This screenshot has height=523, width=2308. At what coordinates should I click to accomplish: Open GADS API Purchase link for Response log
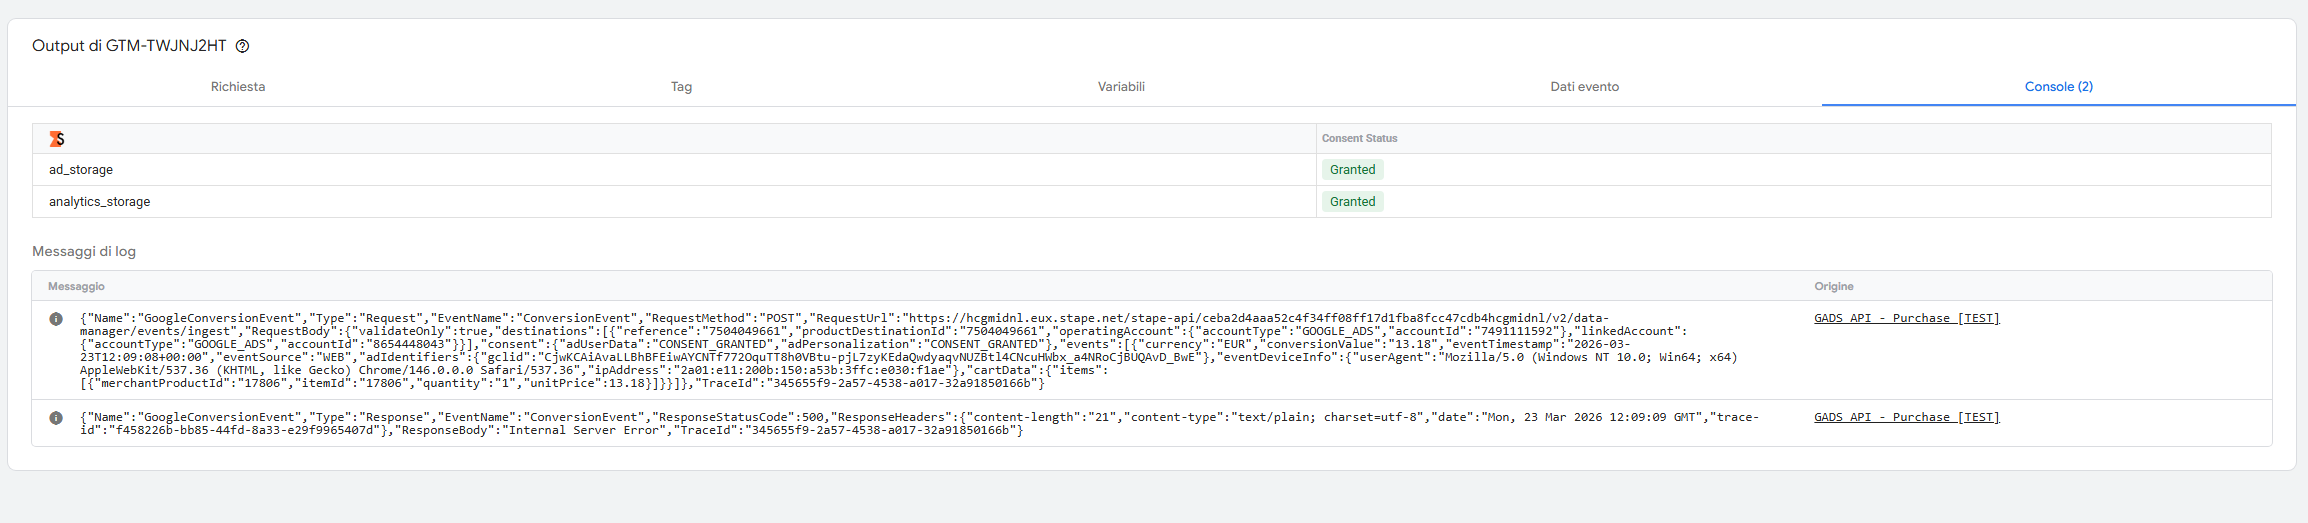point(1906,417)
